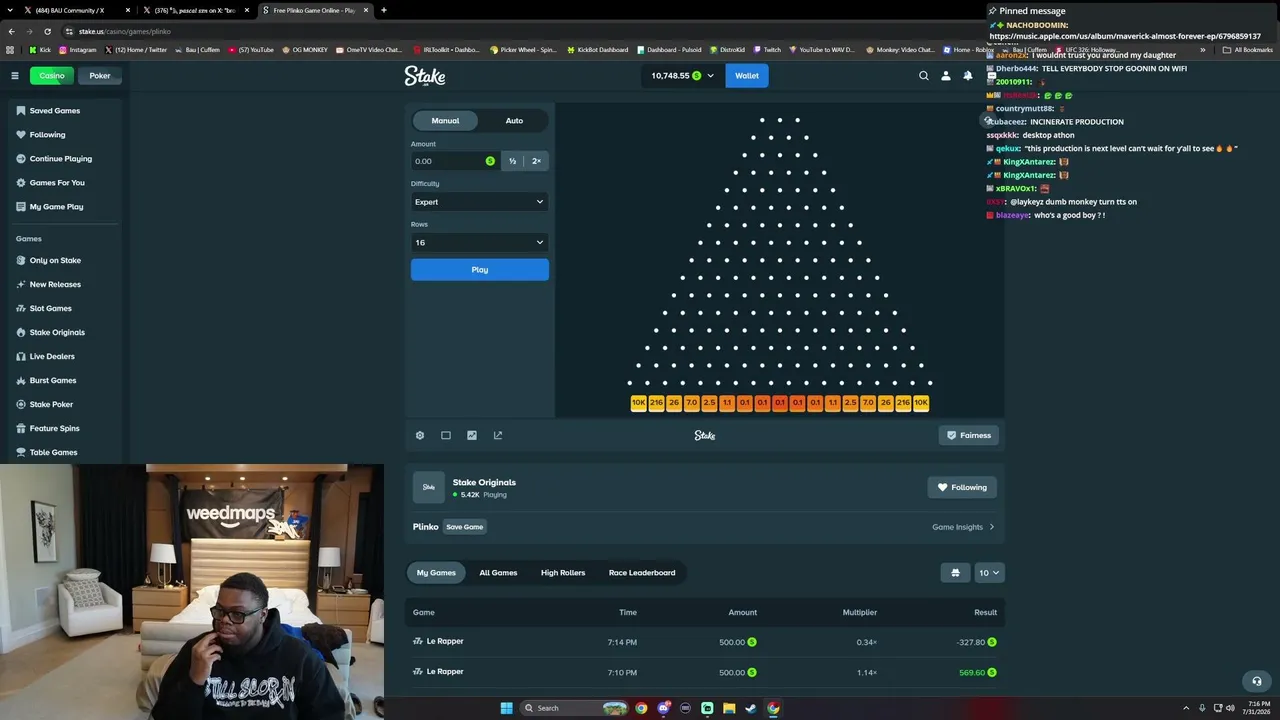
Task: Select the Race Leaderboard tab
Action: [642, 573]
